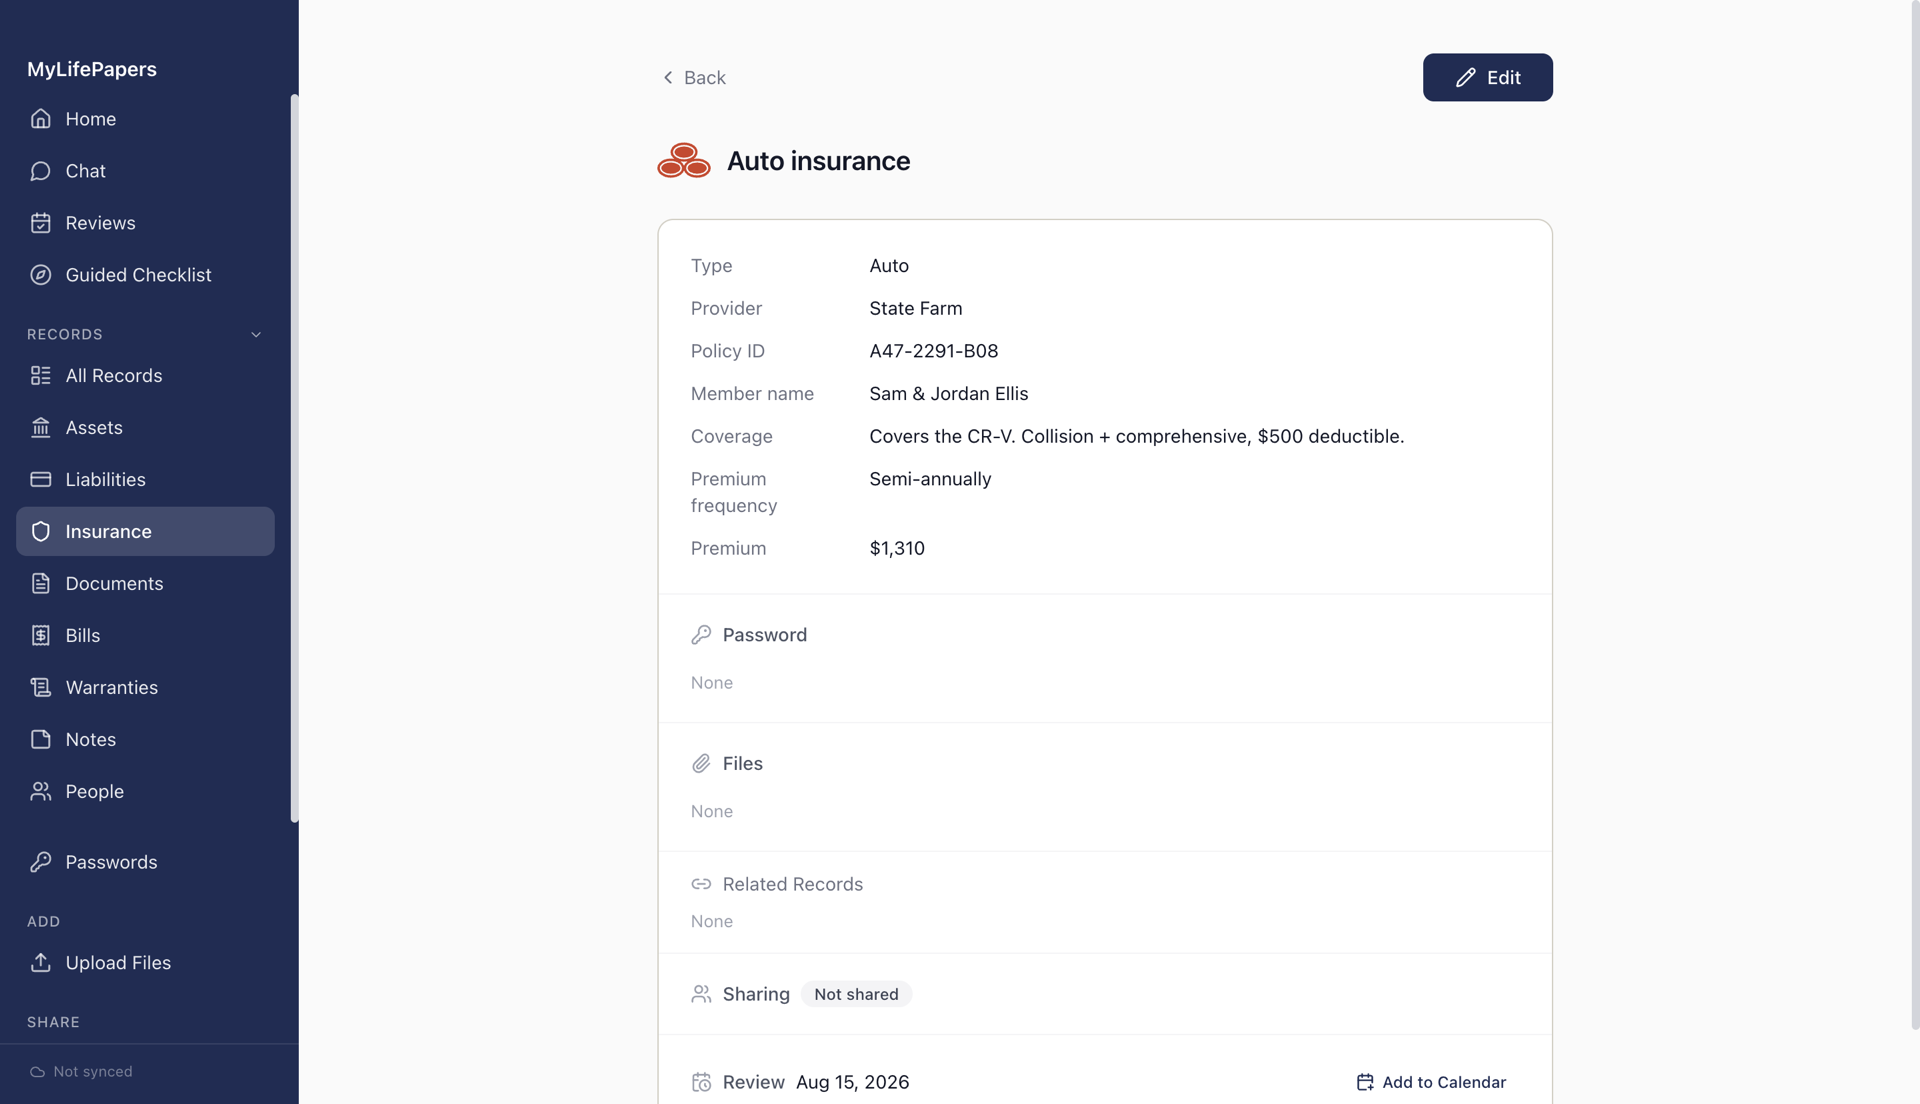The width and height of the screenshot is (1920, 1104).
Task: Click the SHARE section label in sidebar
Action: pos(53,1022)
